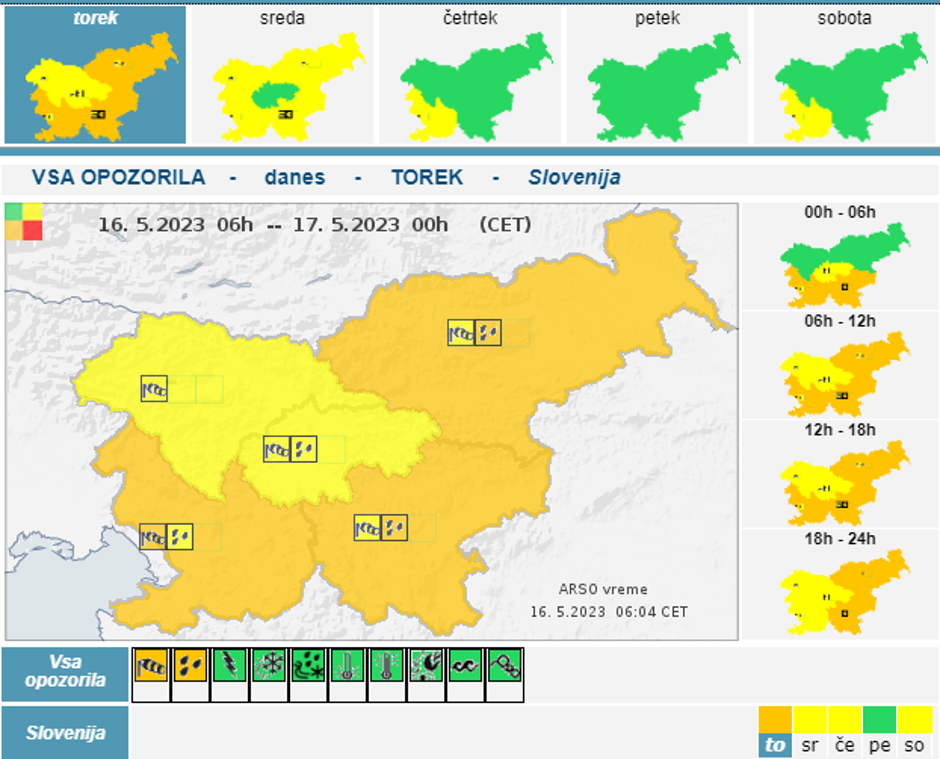940x759 pixels.
Task: Choose the snowflake snow warning icon
Action: 269,666
